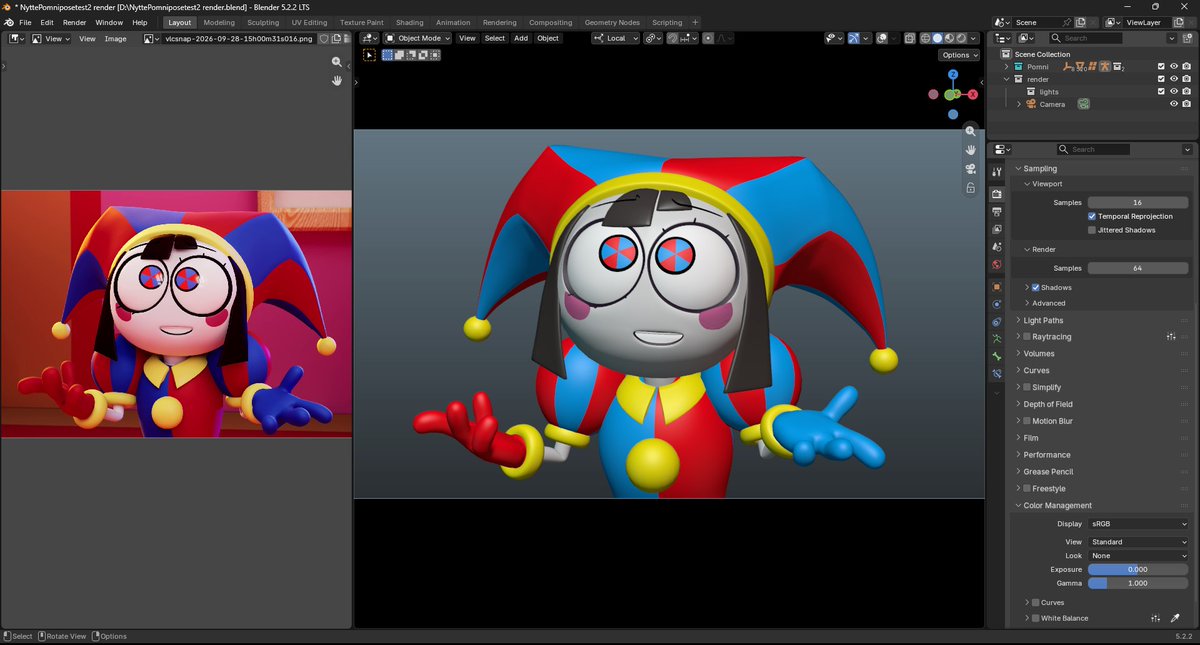Click the viewport Samples field showing 16
This screenshot has width=1200, height=645.
1138,202
